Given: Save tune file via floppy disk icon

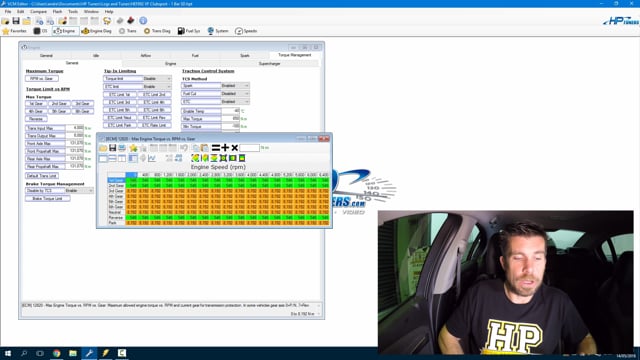Looking at the screenshot, I should pyautogui.click(x=16, y=21).
